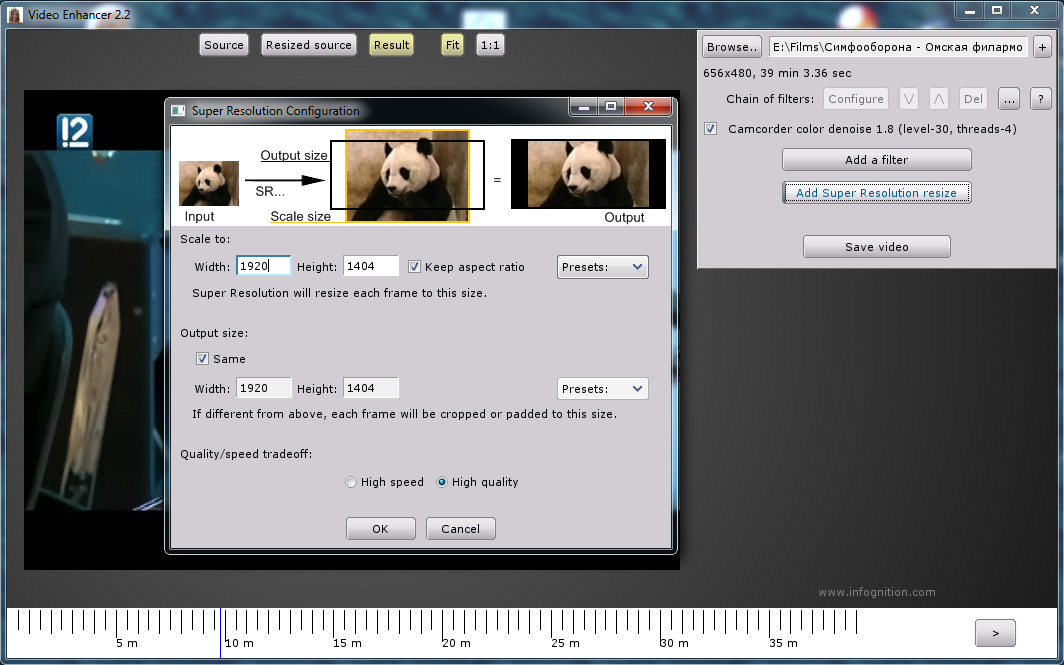Click the plus button beside file path

(x=1041, y=47)
